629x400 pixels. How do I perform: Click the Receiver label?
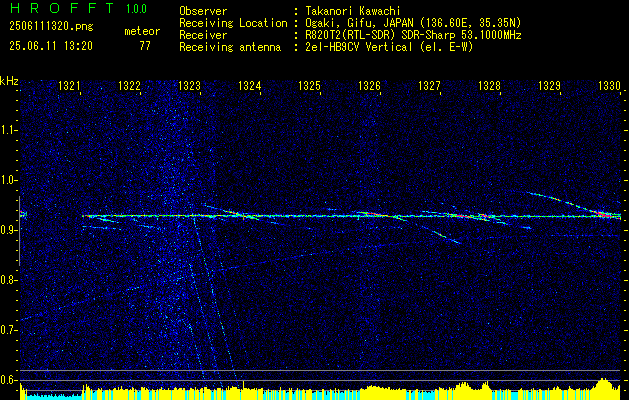(x=203, y=35)
